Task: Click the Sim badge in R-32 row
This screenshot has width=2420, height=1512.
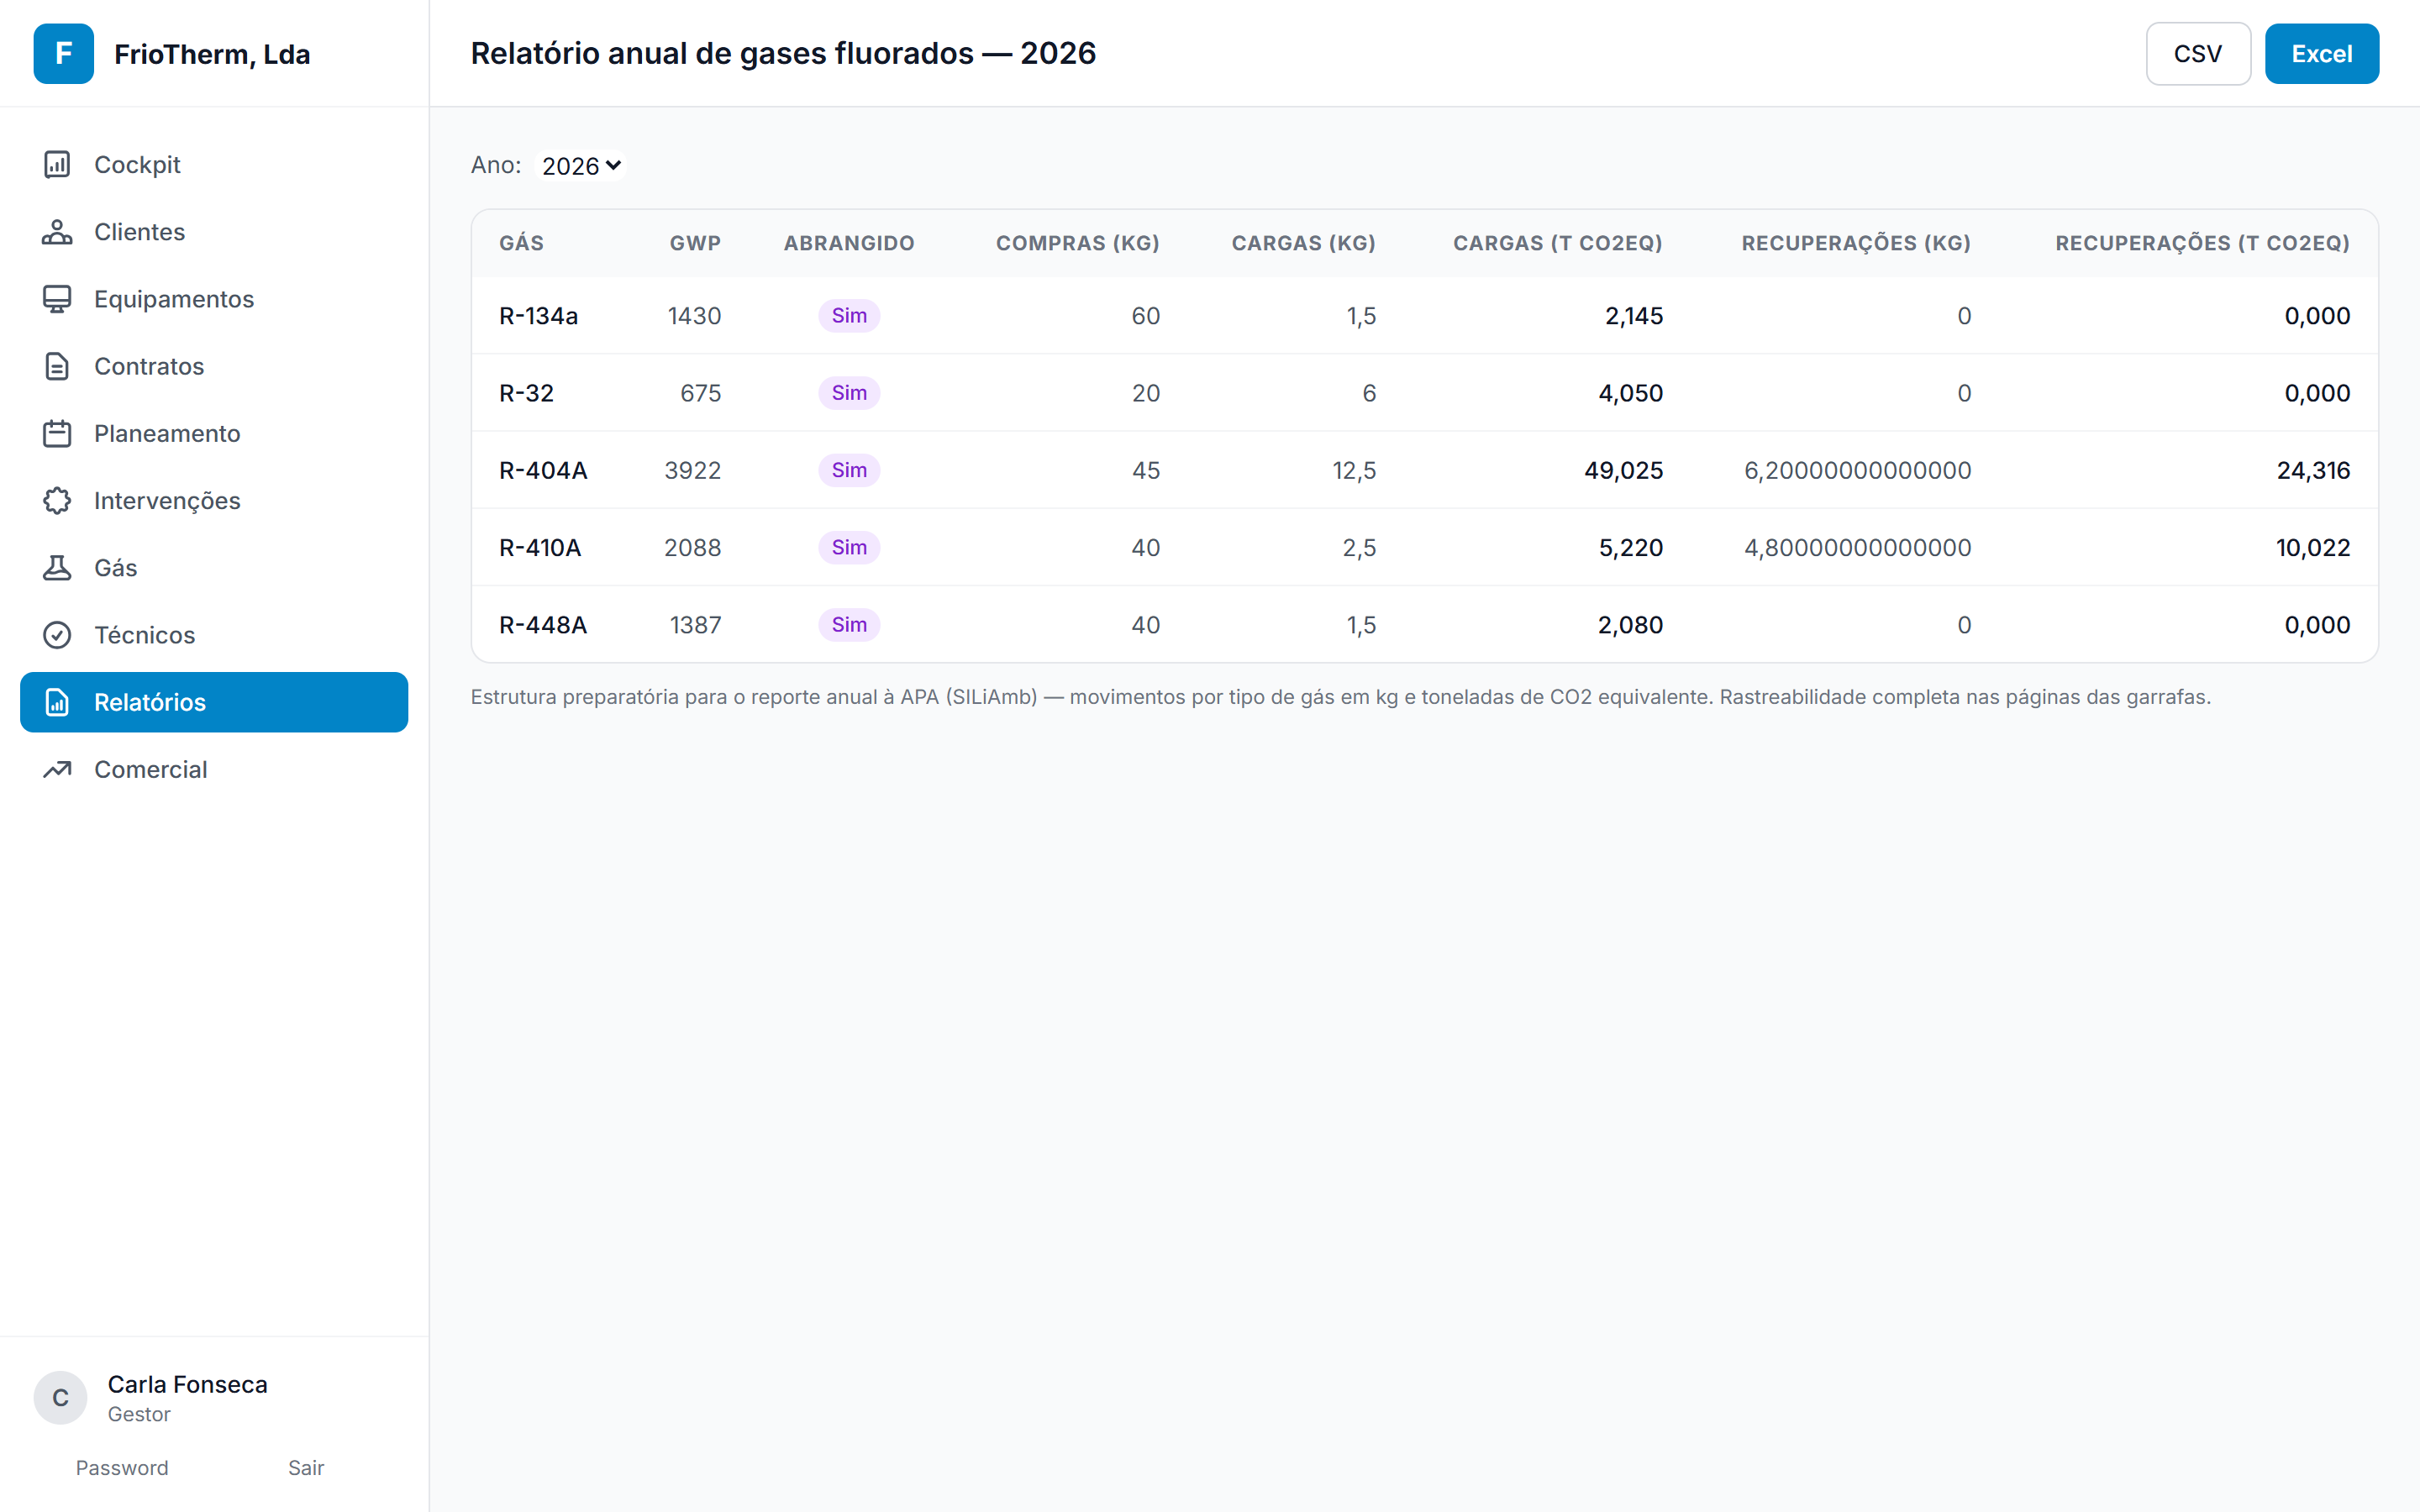Action: (x=849, y=393)
